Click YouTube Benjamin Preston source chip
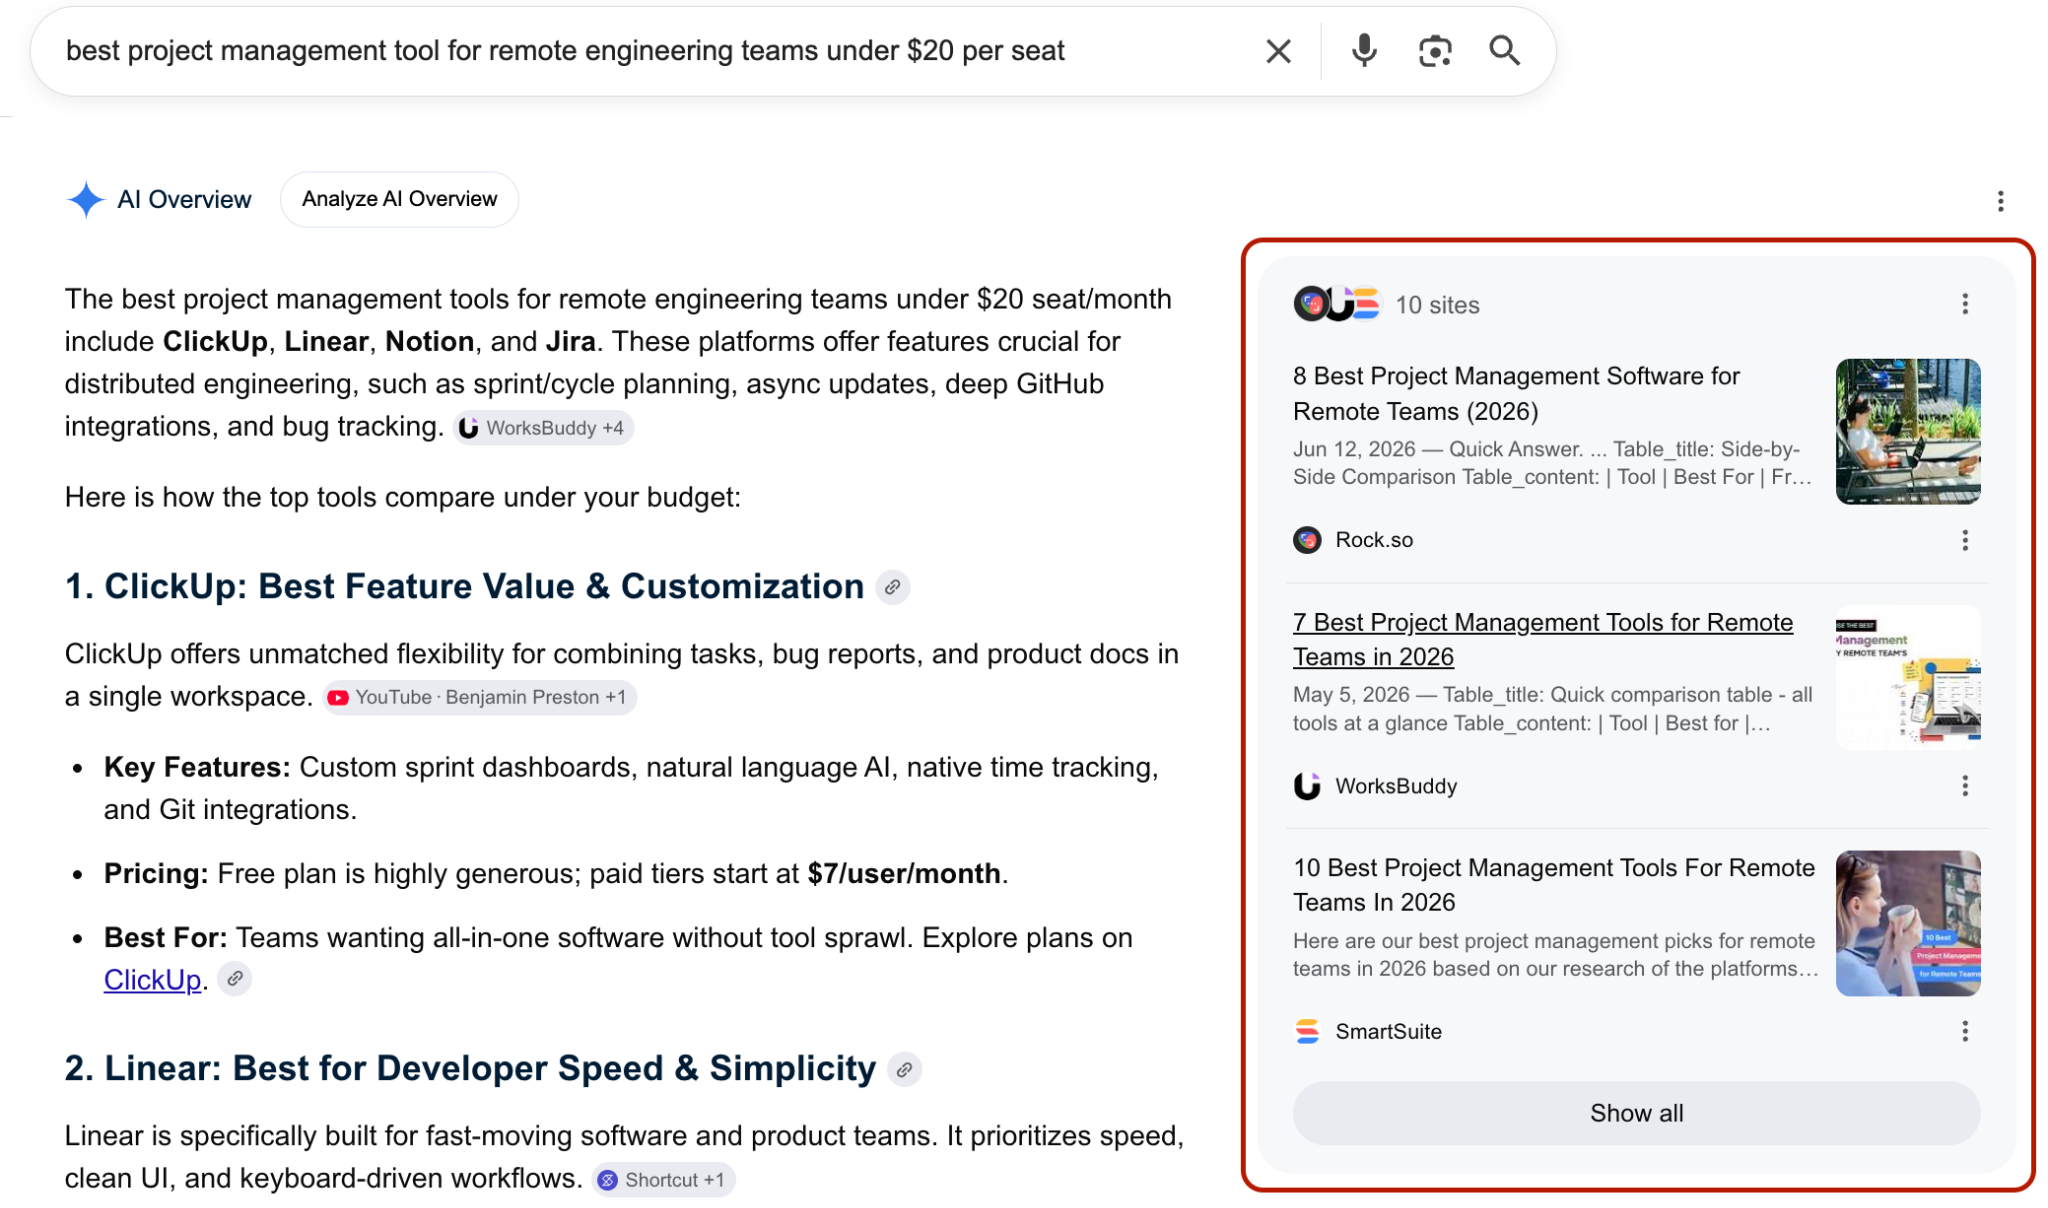 tap(479, 697)
